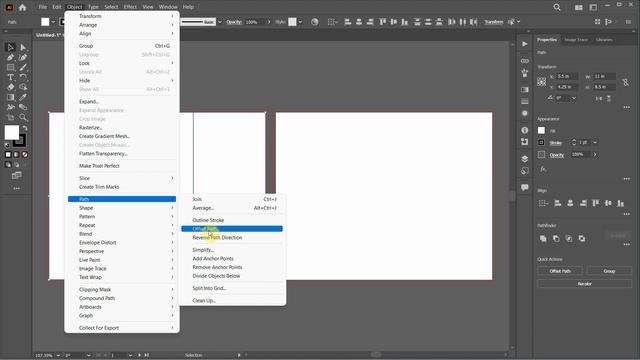This screenshot has width=640, height=360.
Task: Click Horizontal Align Left in control bar
Action: pyautogui.click(x=348, y=22)
